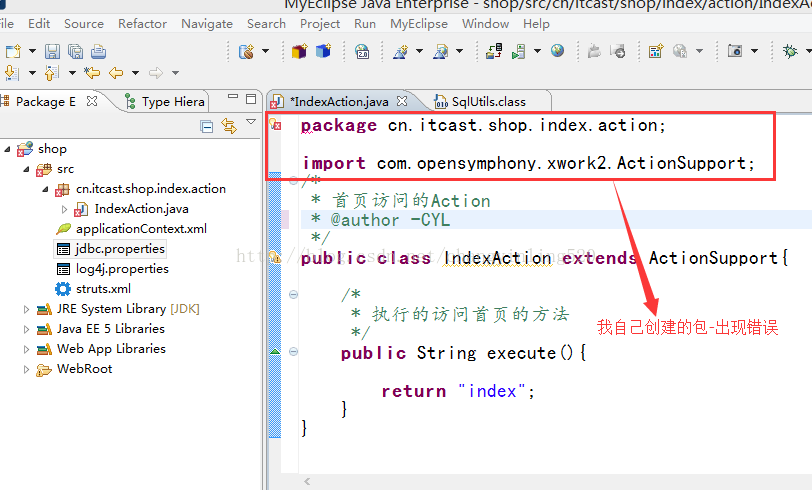Expand the Java EE 5 Libraries node
Image resolution: width=812 pixels, height=490 pixels.
(x=26, y=329)
